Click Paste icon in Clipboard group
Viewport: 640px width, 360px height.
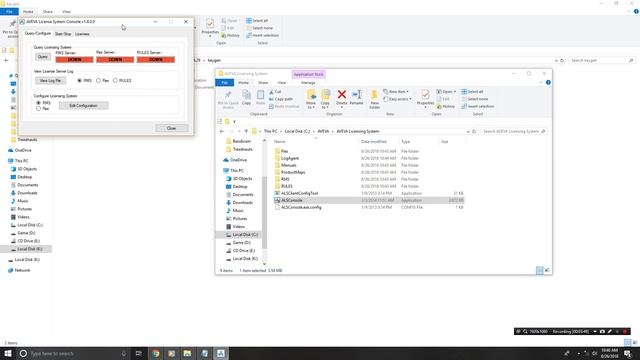click(260, 95)
